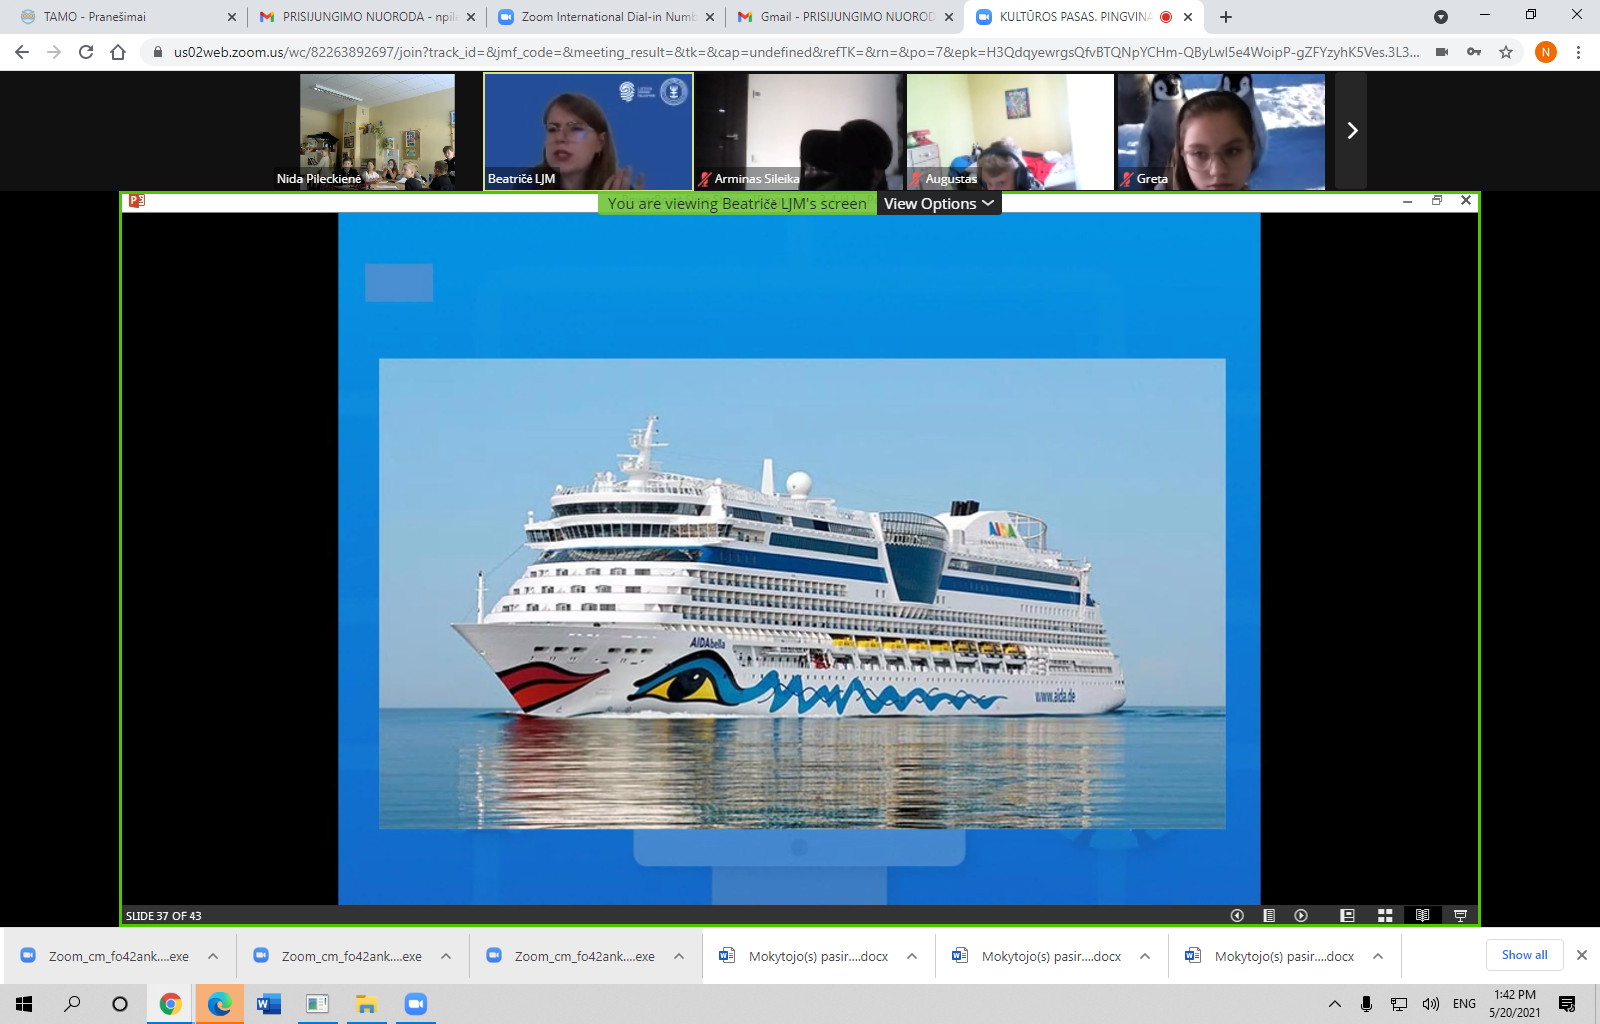
Task: Open Windows search from taskbar
Action: coord(72,1004)
